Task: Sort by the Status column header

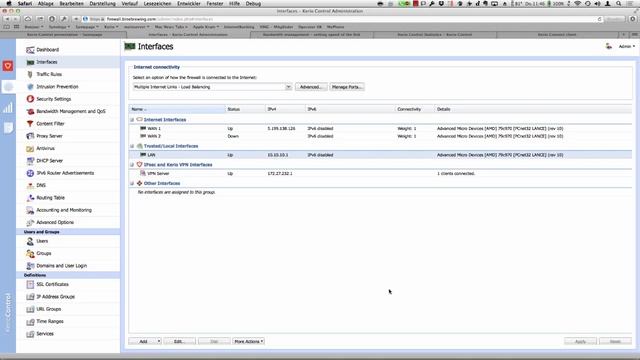Action: [245, 109]
